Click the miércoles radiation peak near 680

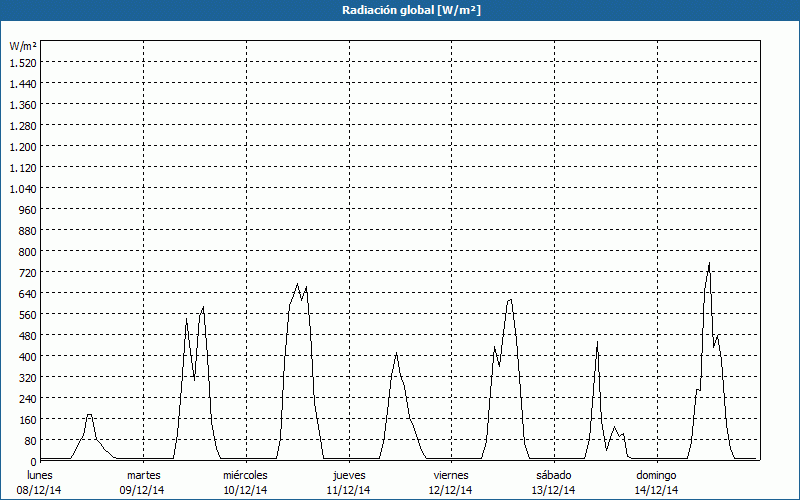(297, 284)
